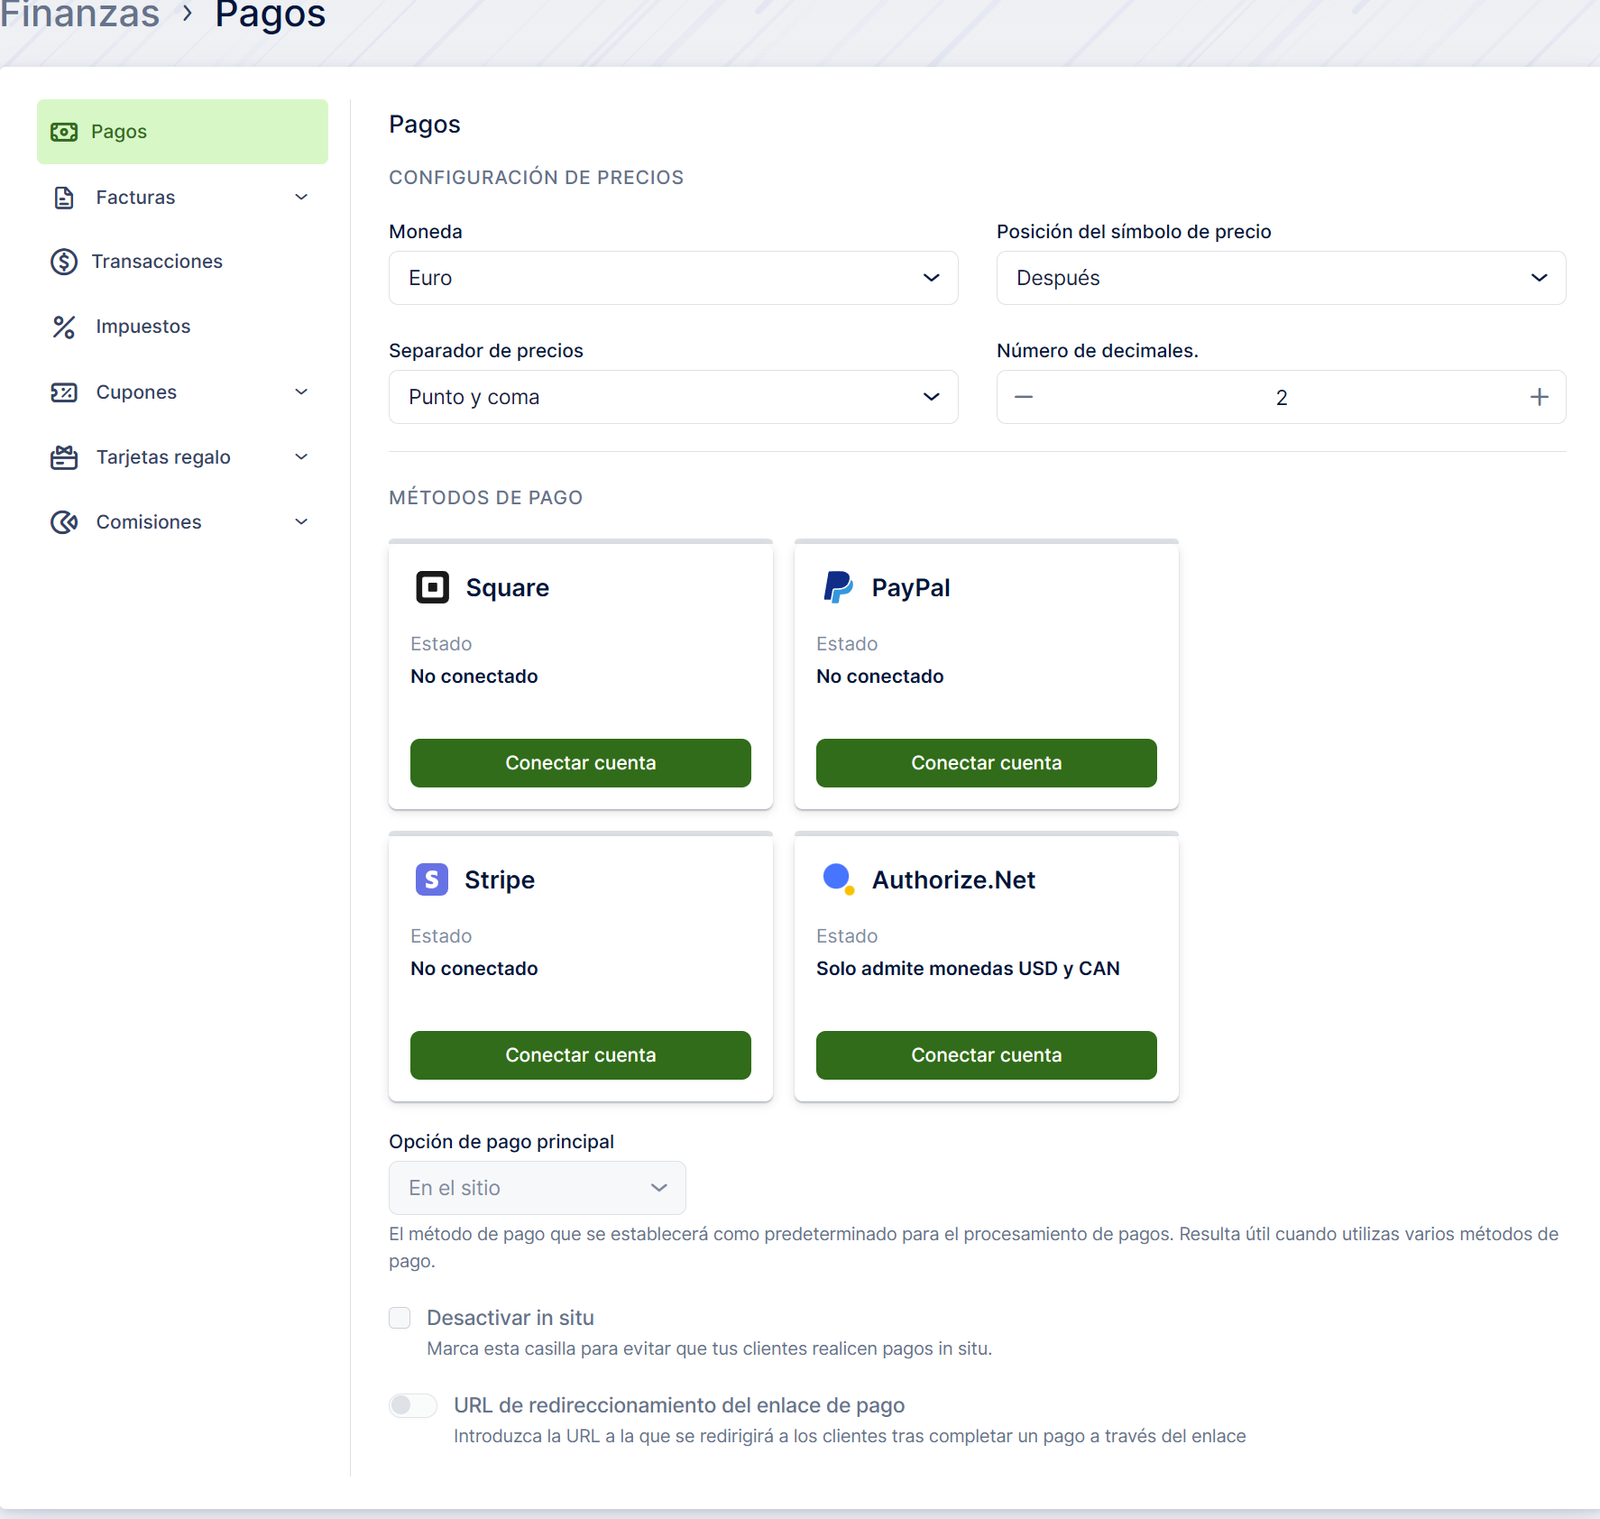Click the Facturas document icon
Image resolution: width=1600 pixels, height=1519 pixels.
click(x=64, y=198)
